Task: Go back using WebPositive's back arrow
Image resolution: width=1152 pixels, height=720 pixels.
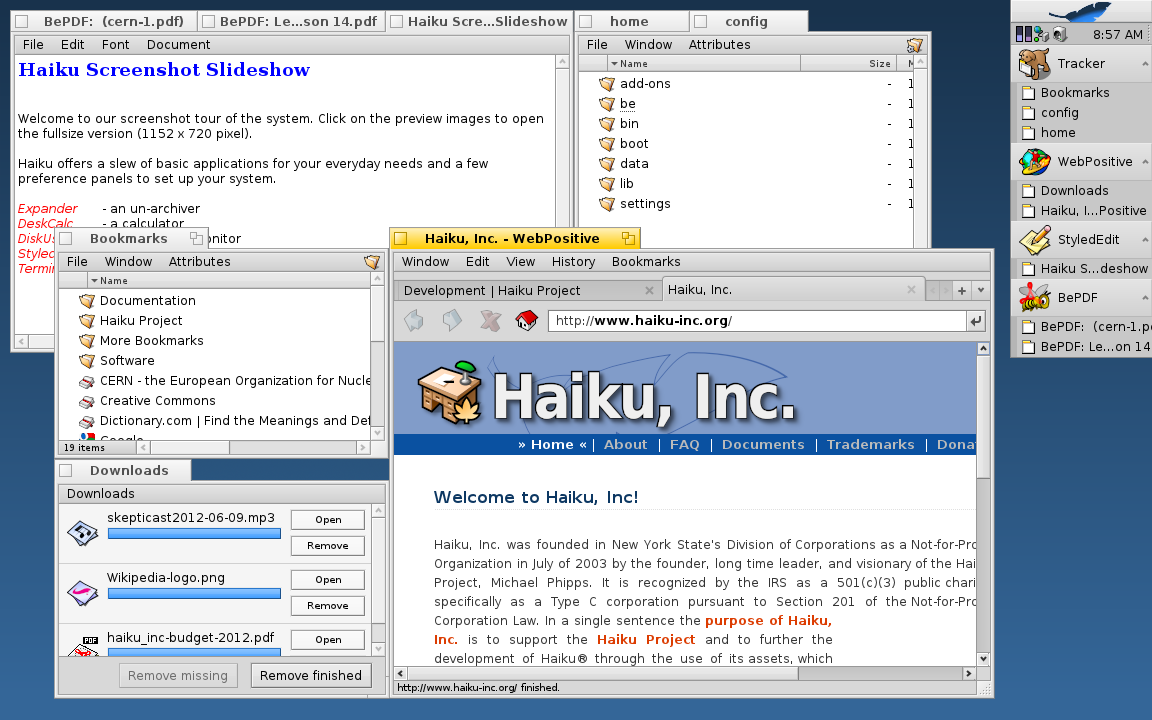Action: 414,320
